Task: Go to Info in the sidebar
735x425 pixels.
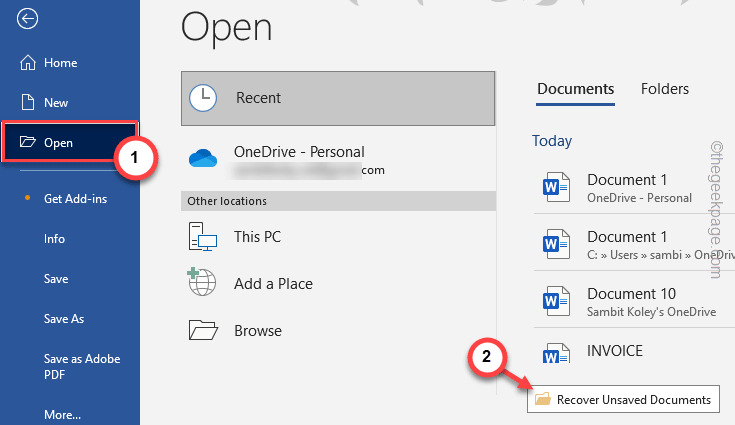Action: coord(54,239)
